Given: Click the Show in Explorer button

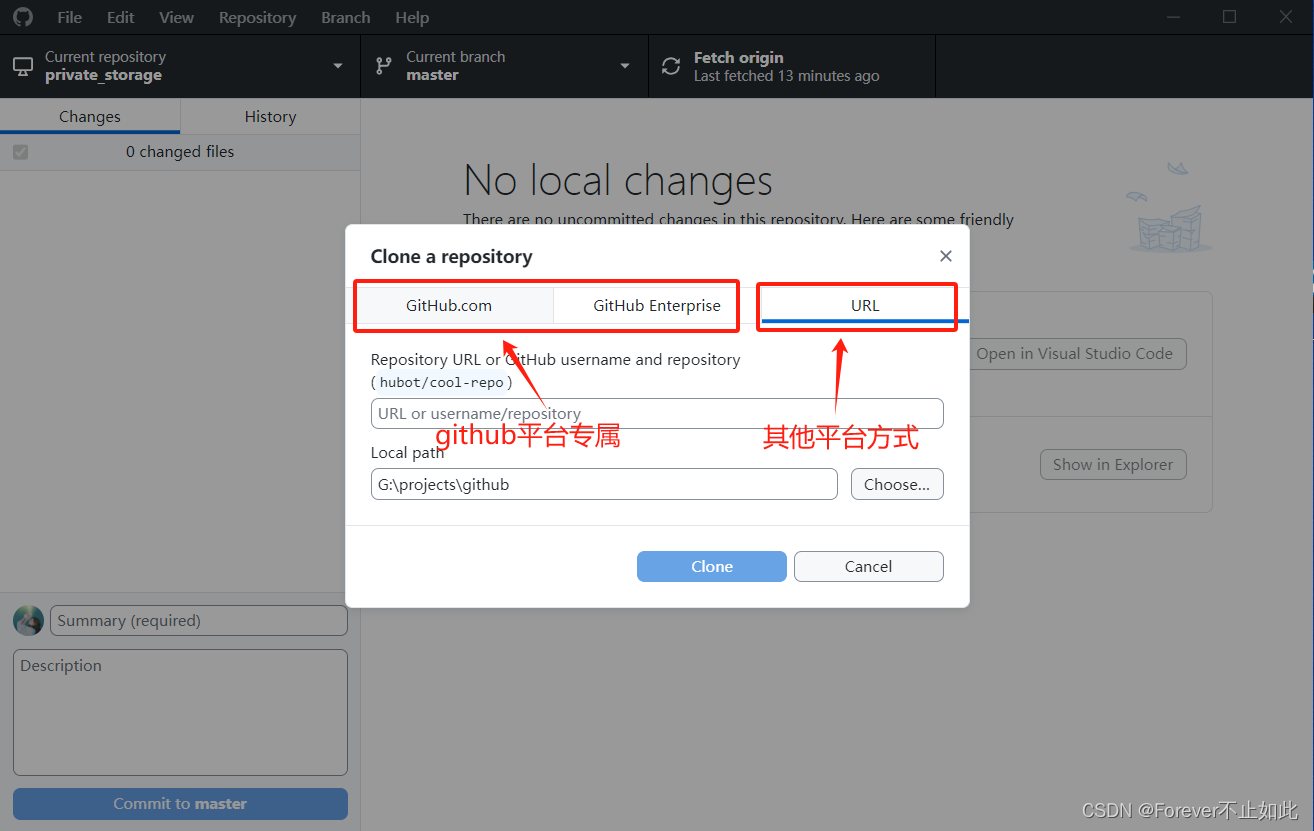Looking at the screenshot, I should pyautogui.click(x=1113, y=464).
